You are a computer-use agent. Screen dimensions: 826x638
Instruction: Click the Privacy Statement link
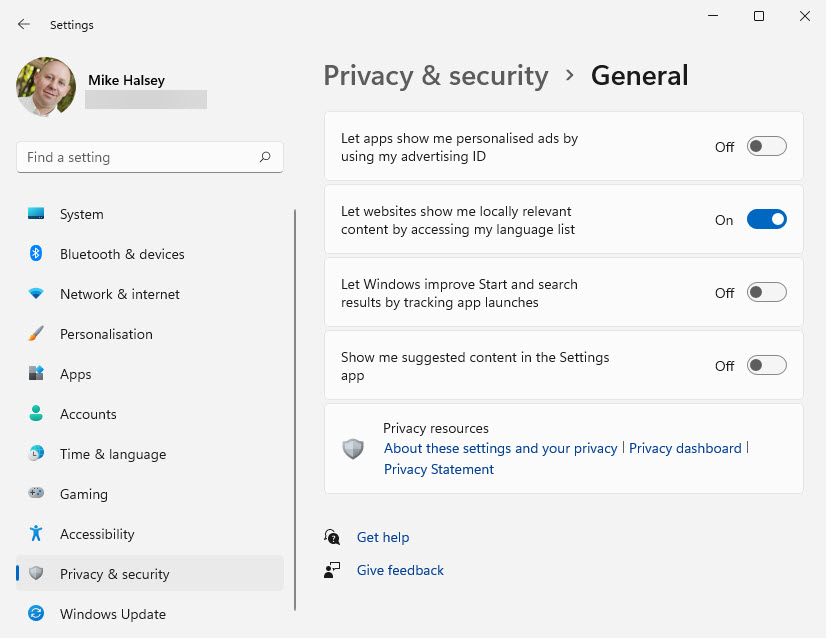[x=439, y=469]
